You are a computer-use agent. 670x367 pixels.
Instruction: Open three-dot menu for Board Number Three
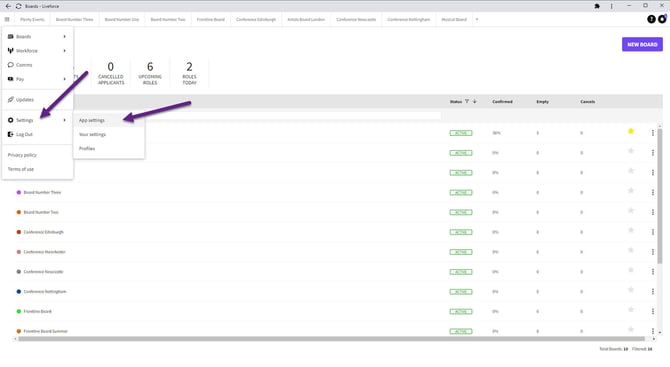[x=652, y=192]
